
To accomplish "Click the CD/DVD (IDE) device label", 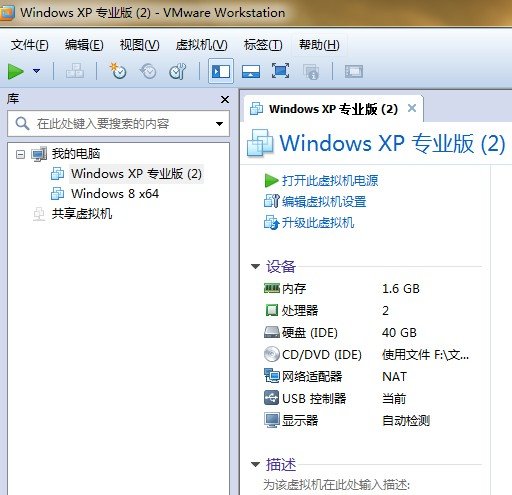I will click(x=322, y=355).
